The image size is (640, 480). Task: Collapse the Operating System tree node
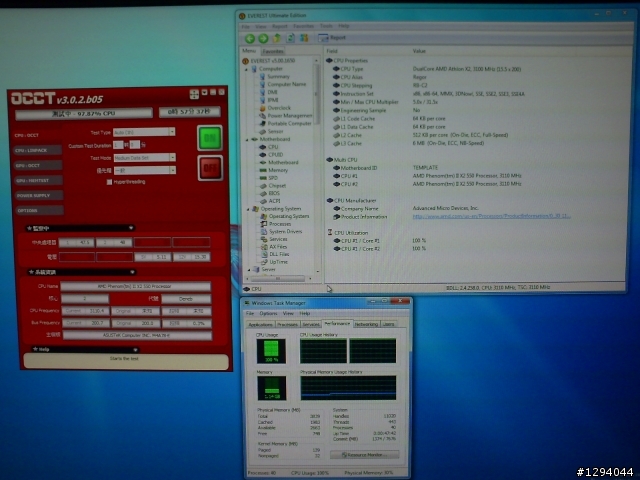point(248,209)
